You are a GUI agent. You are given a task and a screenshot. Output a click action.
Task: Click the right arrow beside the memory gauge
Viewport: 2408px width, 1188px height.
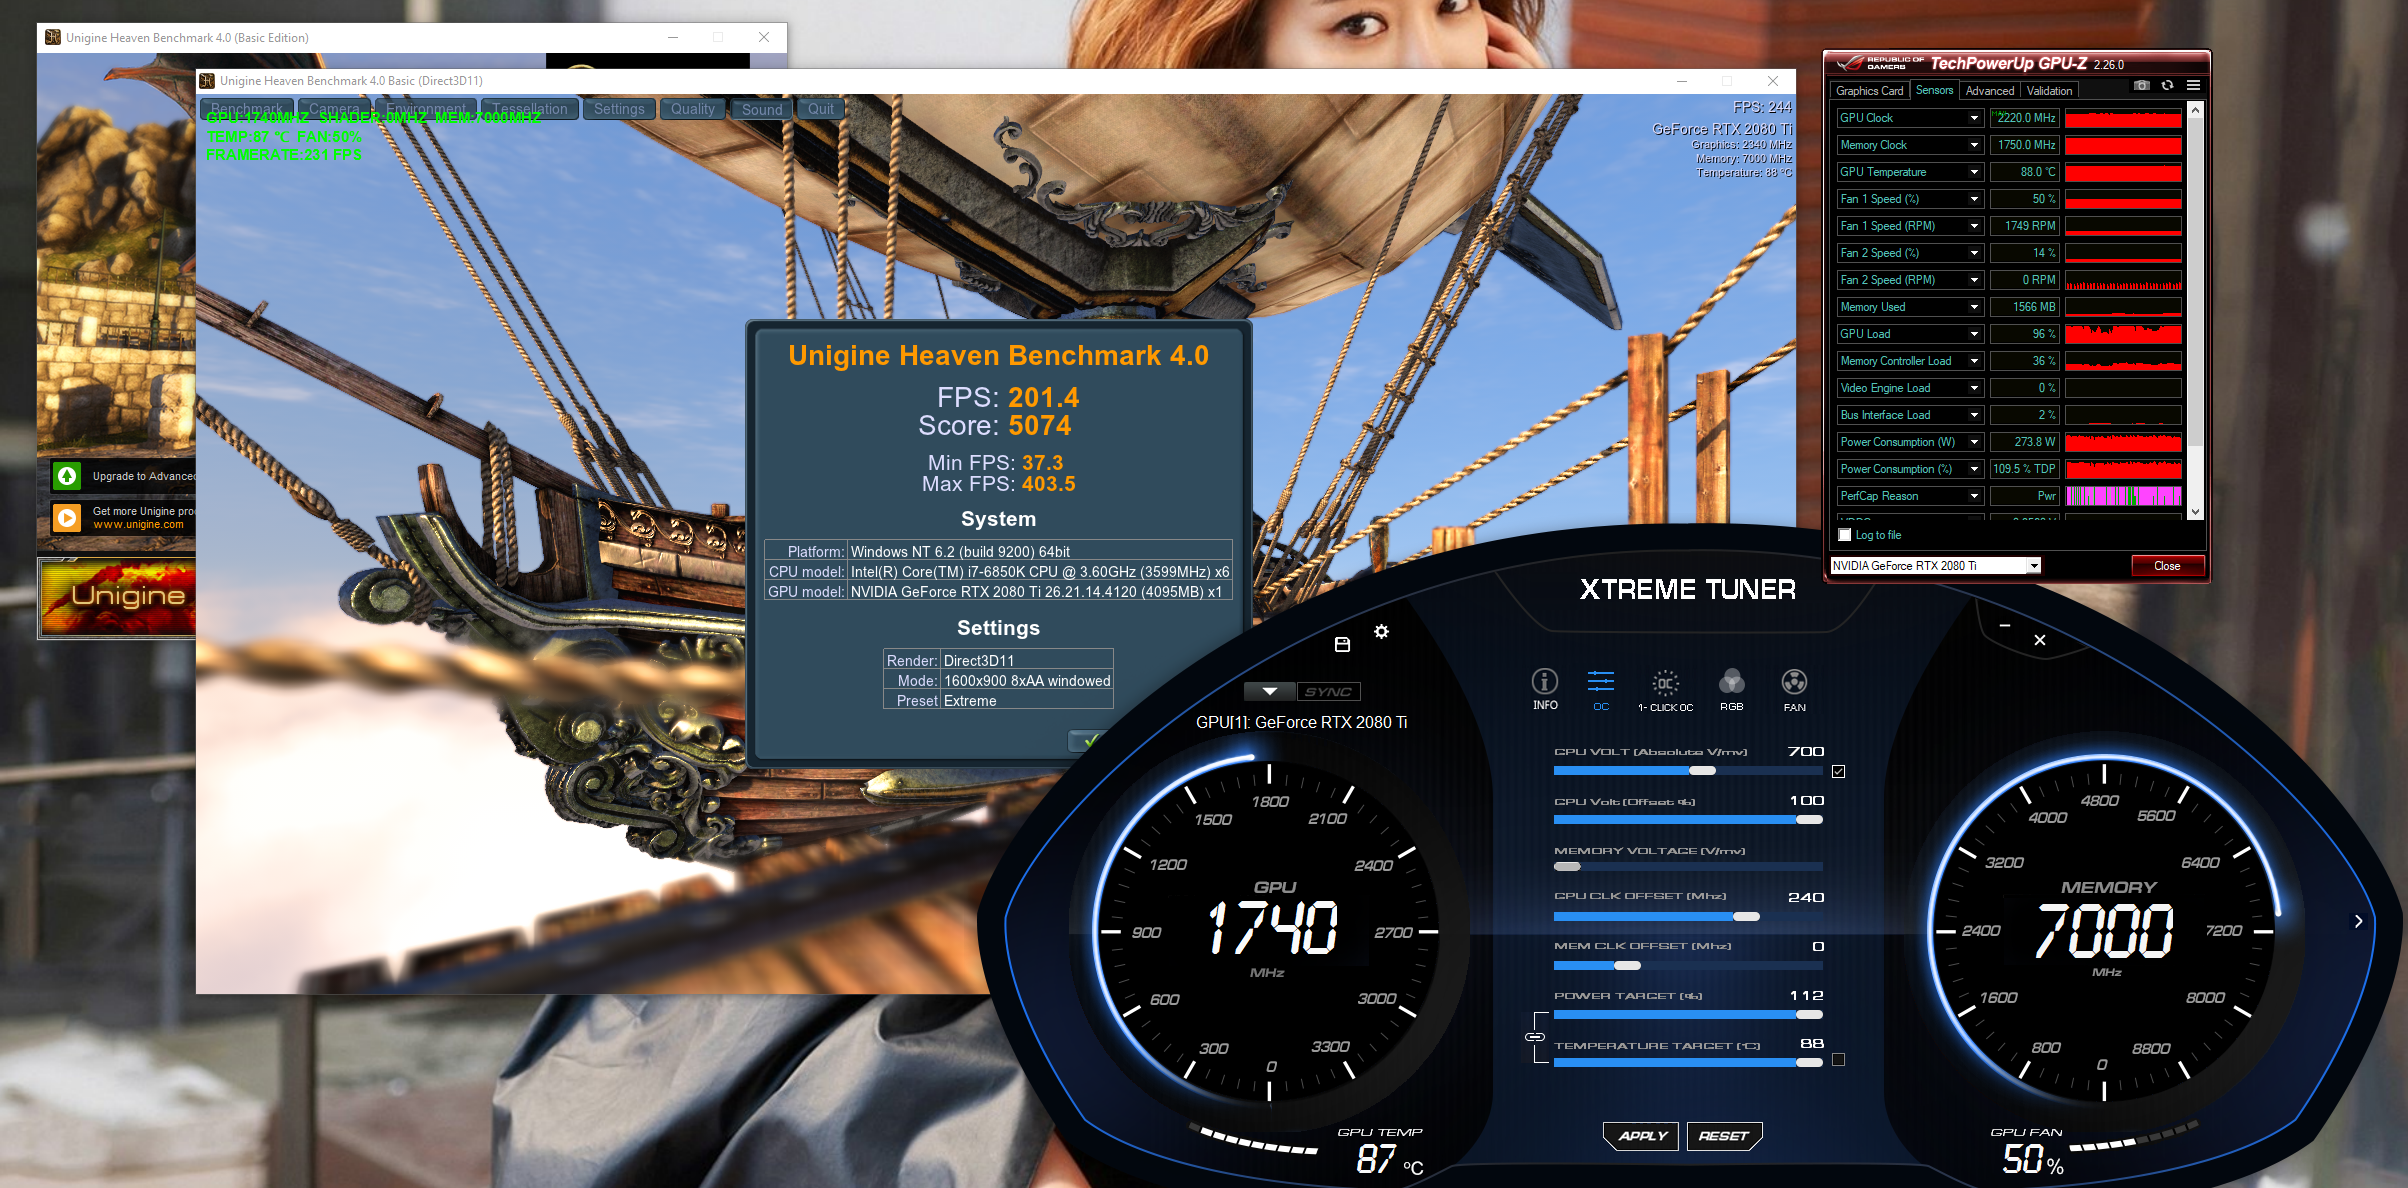[2358, 921]
